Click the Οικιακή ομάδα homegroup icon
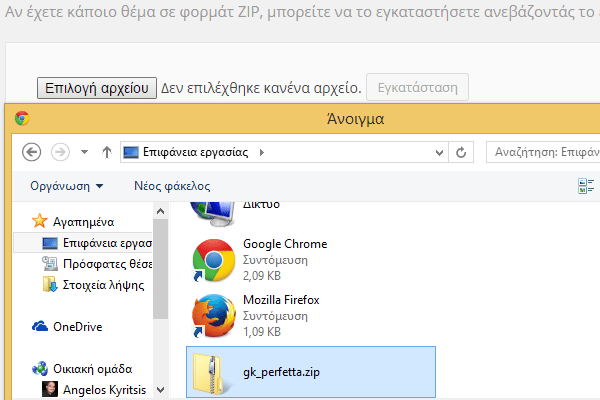This screenshot has height=400, width=600. point(40,369)
